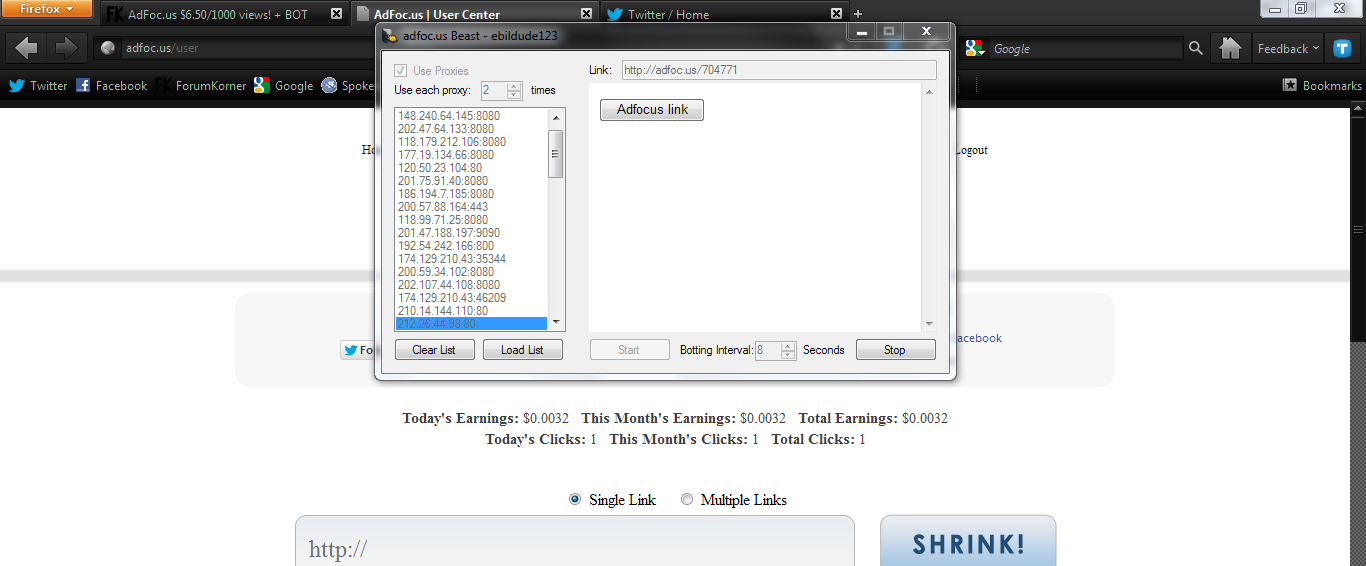Image resolution: width=1366 pixels, height=566 pixels.
Task: Click the Load List button
Action: click(522, 350)
